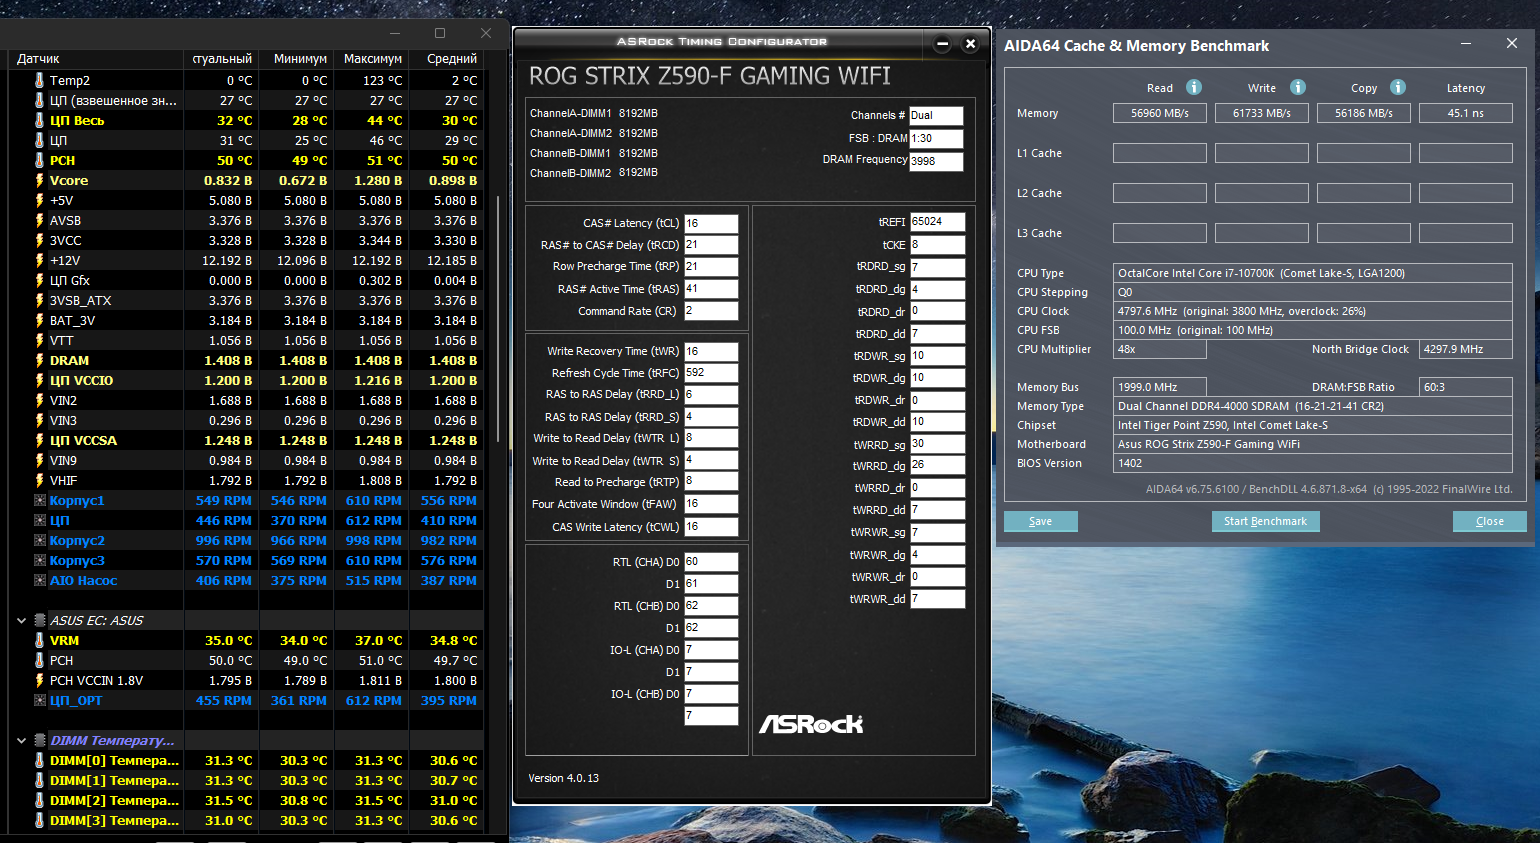Select the bolt icon beside 3VCC
Viewport: 1540px width, 843px height.
pyautogui.click(x=39, y=240)
